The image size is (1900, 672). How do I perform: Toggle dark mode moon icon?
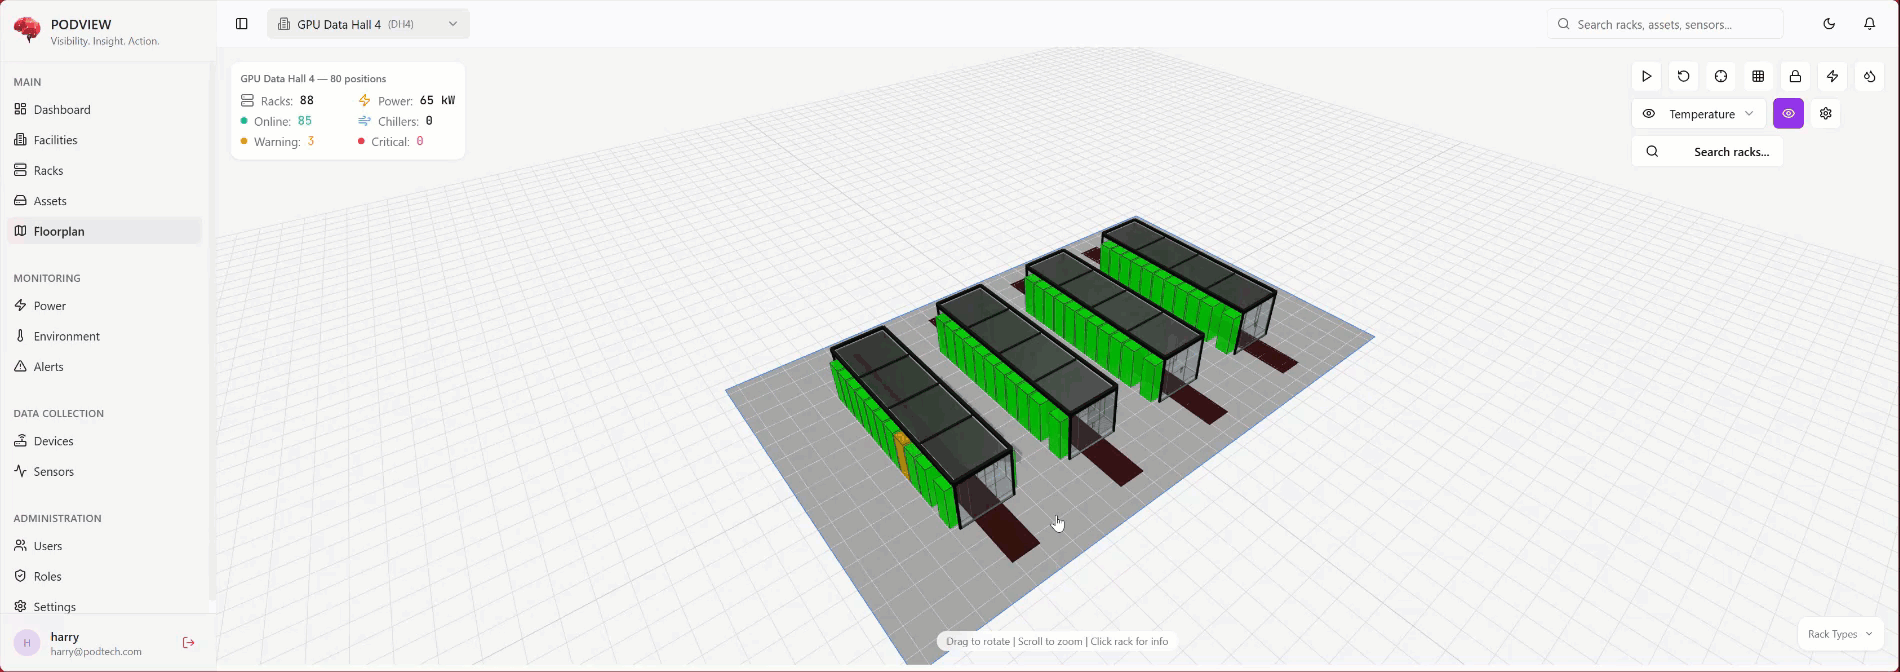tap(1829, 24)
